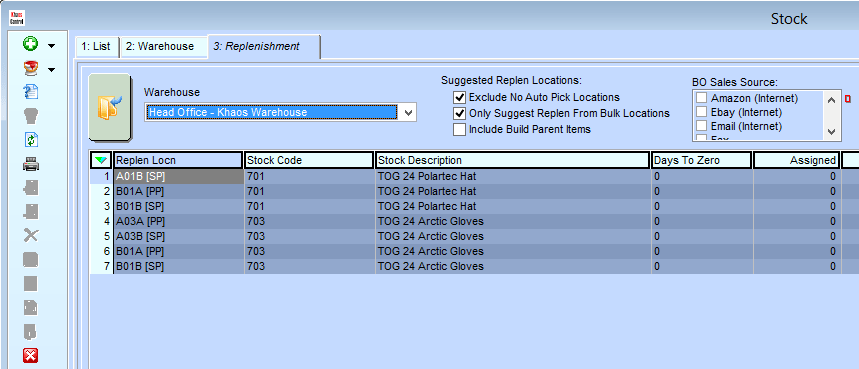
Task: Click up arrow of BO Sales Source list
Action: pyautogui.click(x=831, y=100)
